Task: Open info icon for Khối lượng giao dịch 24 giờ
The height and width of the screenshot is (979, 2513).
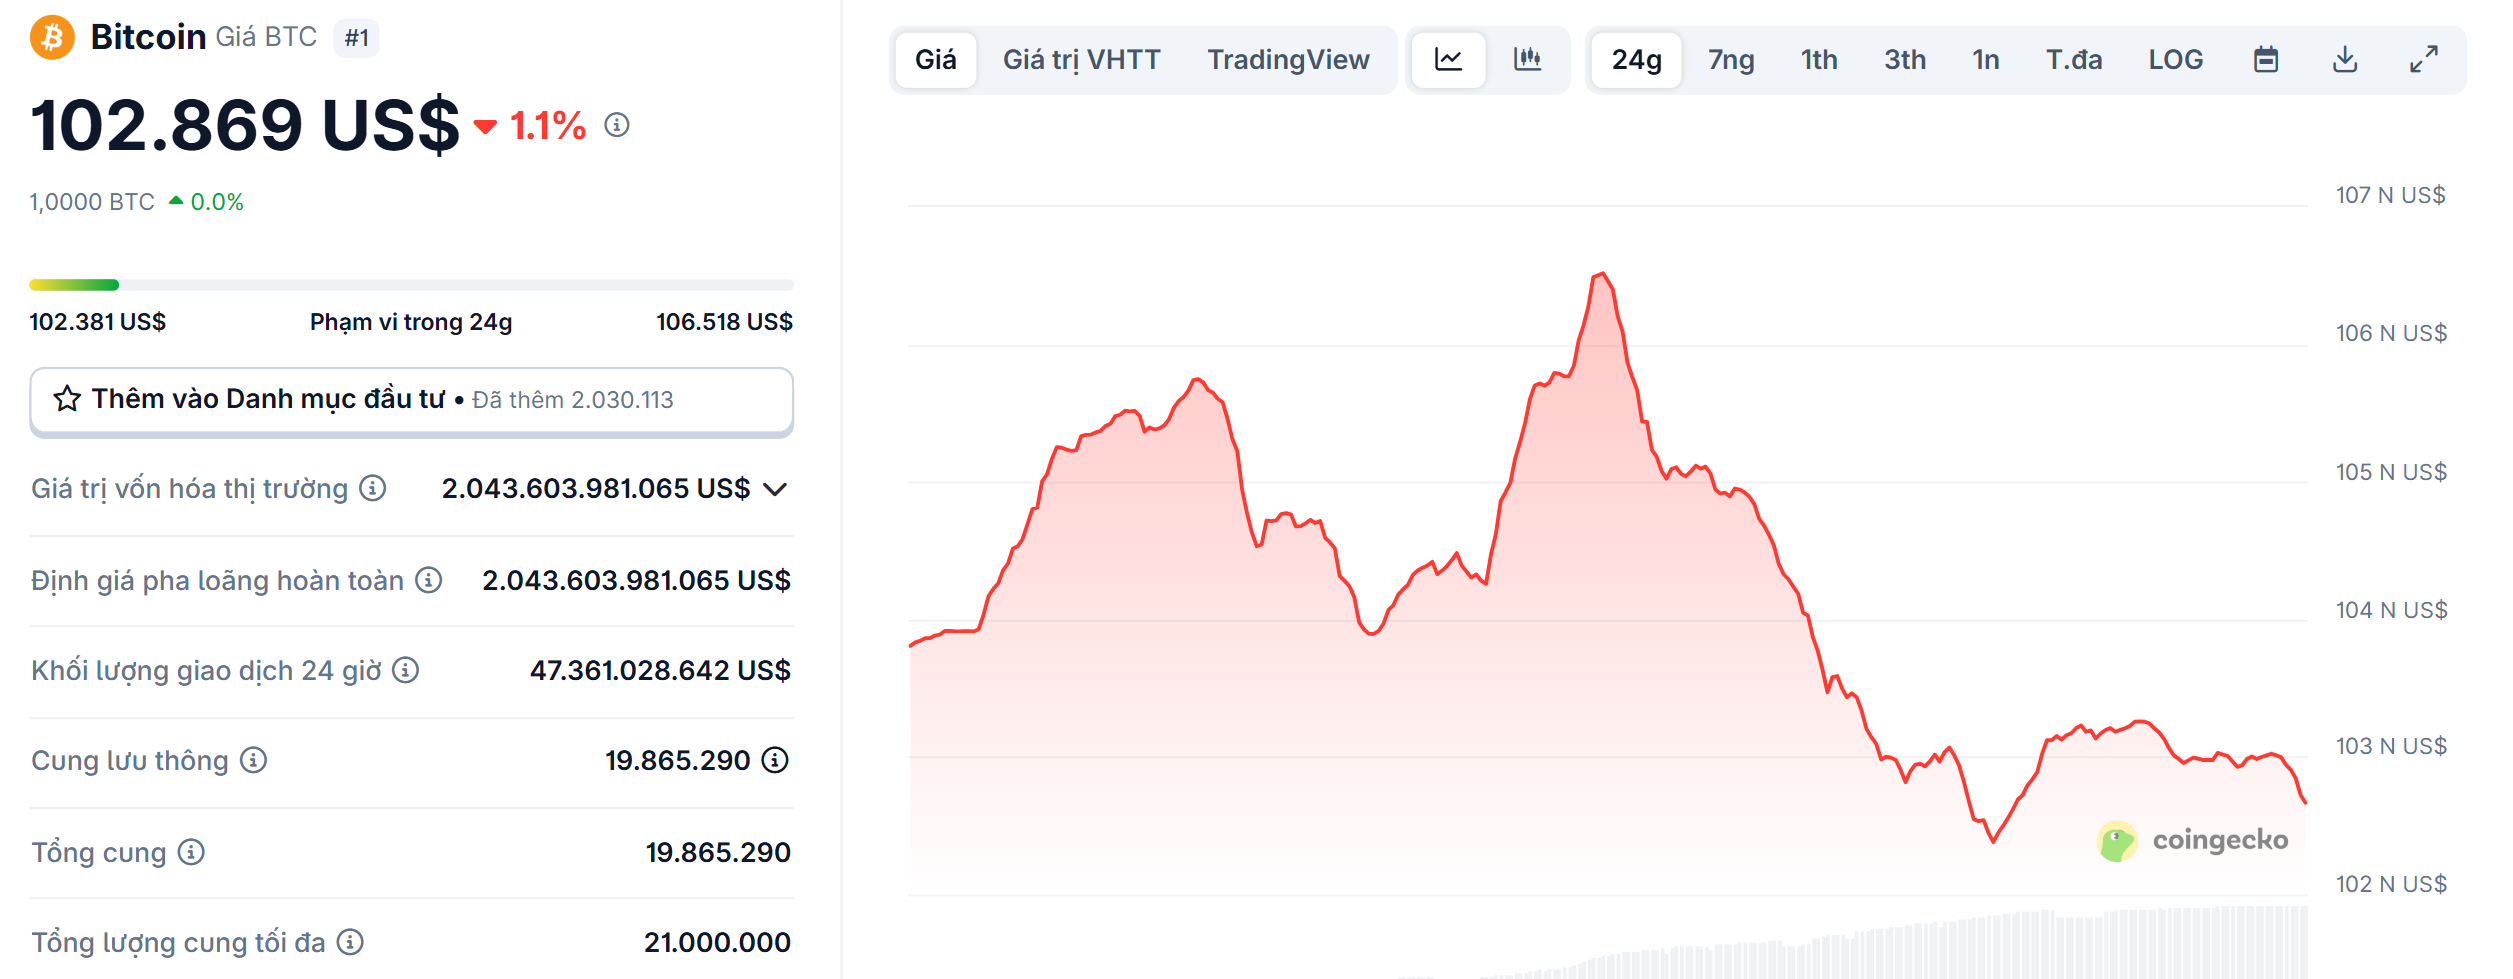Action: coord(405,670)
